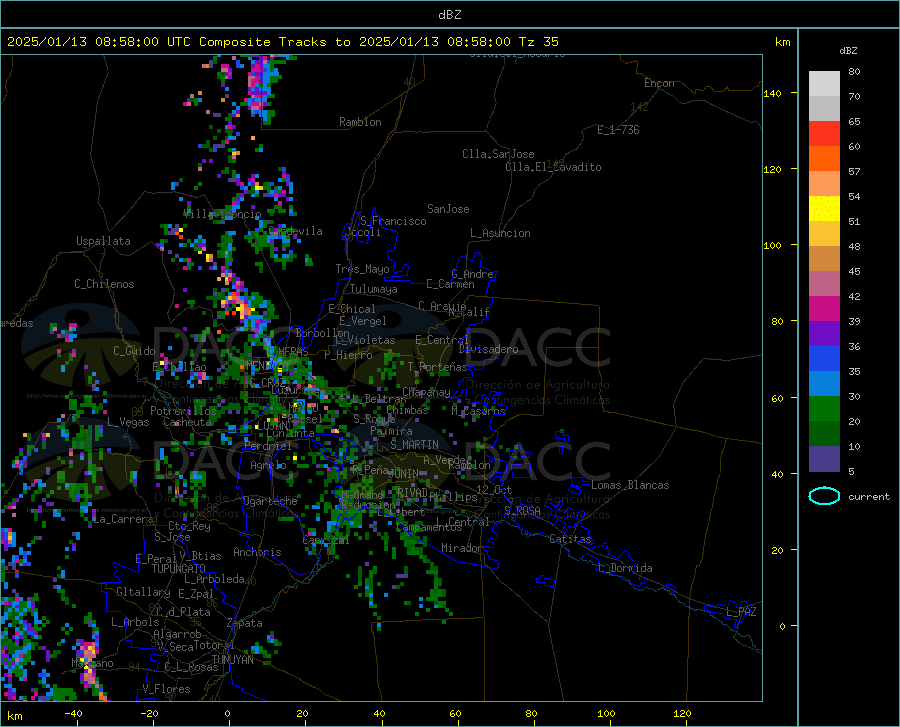Click the Uspallata map label
This screenshot has width=900, height=727.
103,241
